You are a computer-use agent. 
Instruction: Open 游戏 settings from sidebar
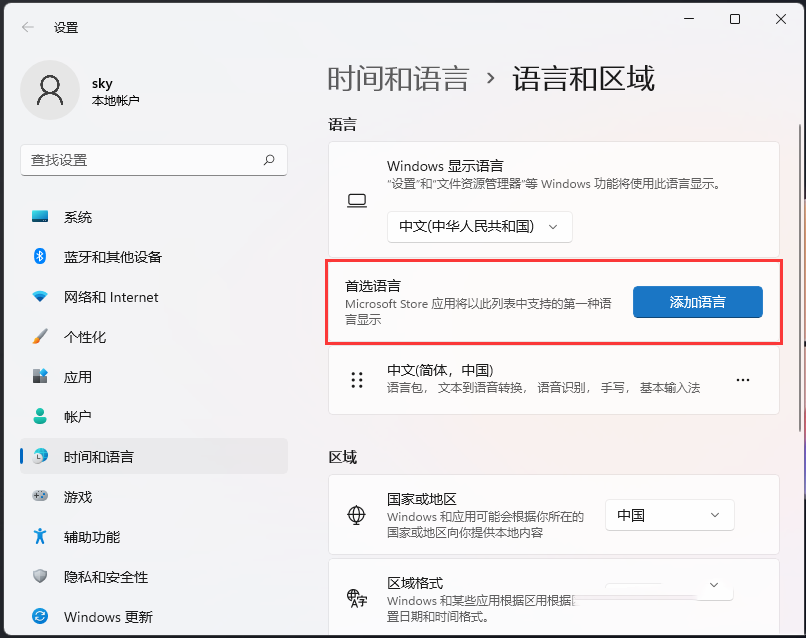tap(38, 496)
